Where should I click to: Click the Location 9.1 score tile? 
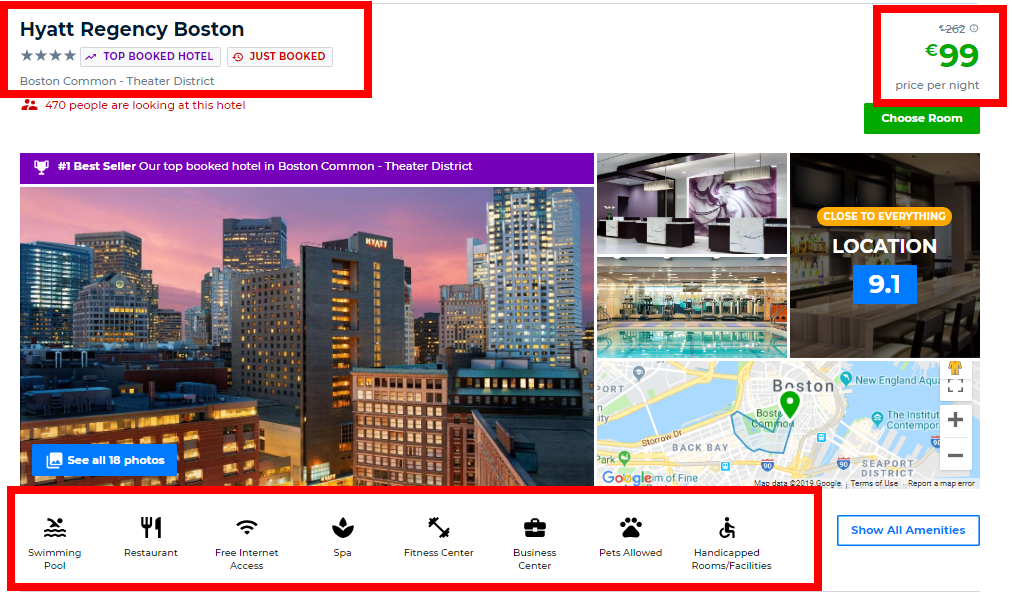[x=885, y=256]
